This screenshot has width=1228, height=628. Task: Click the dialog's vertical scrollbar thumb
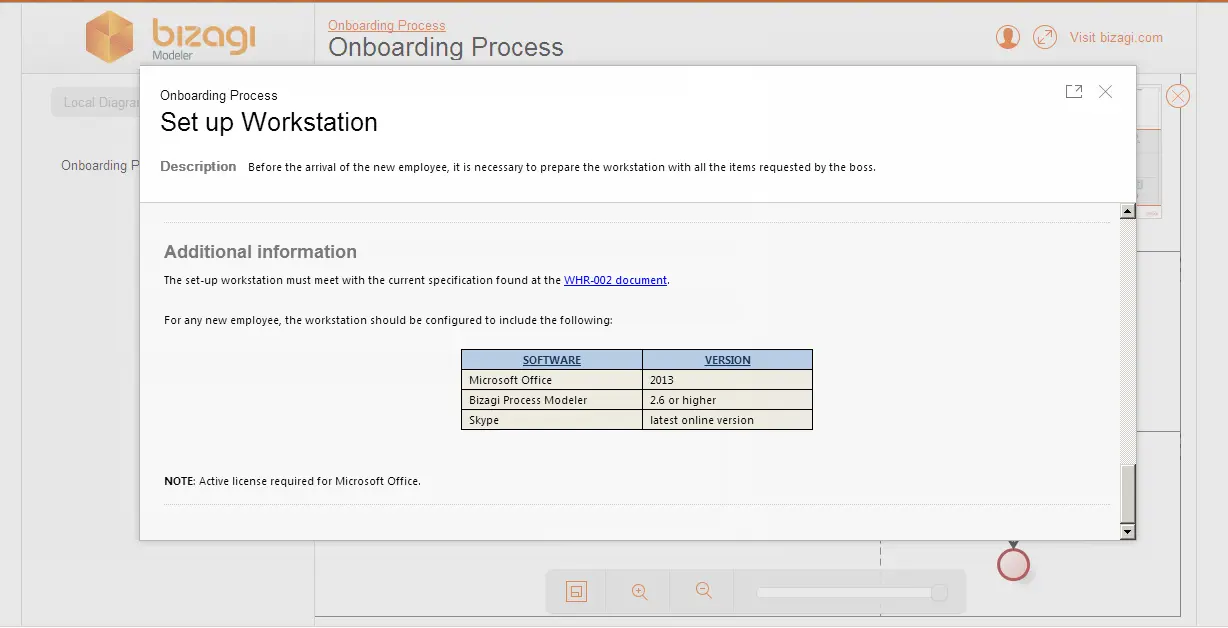pos(1128,494)
